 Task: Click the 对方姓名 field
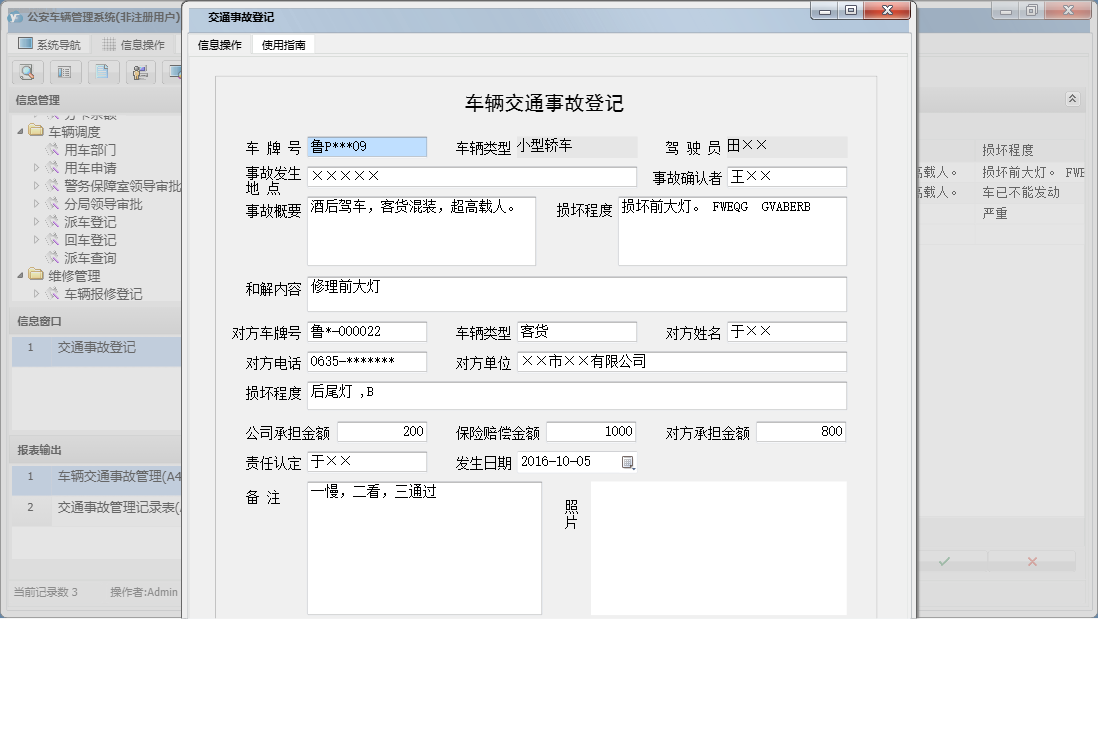[787, 332]
